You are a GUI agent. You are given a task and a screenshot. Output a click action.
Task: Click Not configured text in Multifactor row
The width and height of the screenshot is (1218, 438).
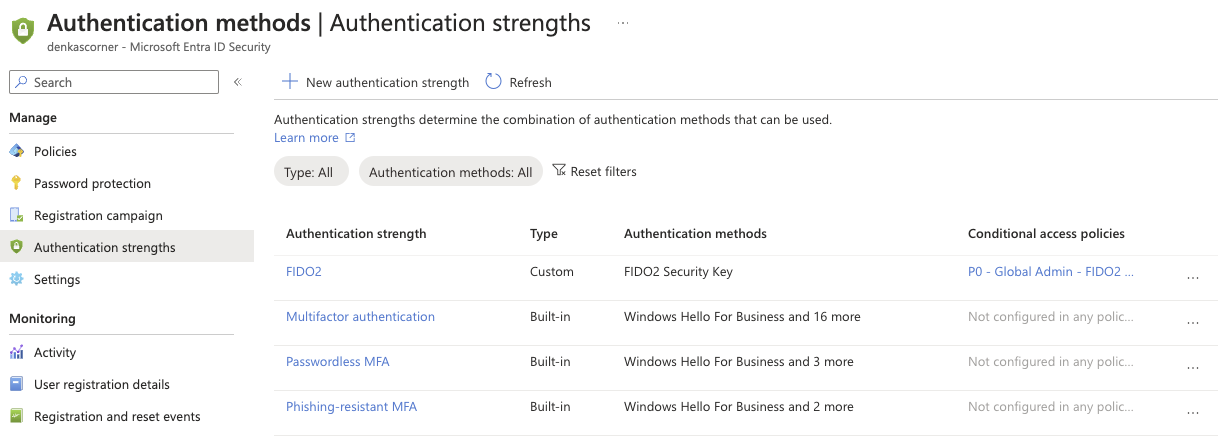1051,317
